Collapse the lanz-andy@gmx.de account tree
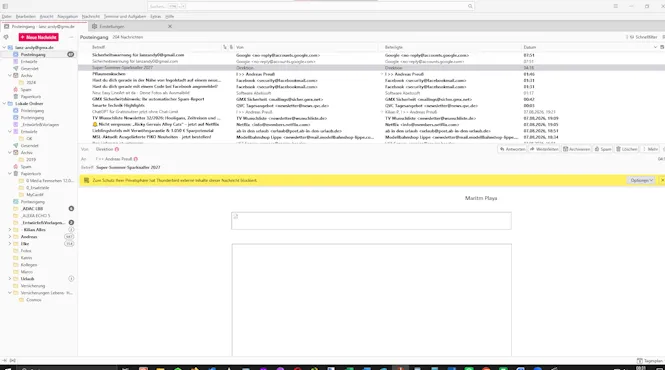The image size is (665, 370). pos(5,48)
